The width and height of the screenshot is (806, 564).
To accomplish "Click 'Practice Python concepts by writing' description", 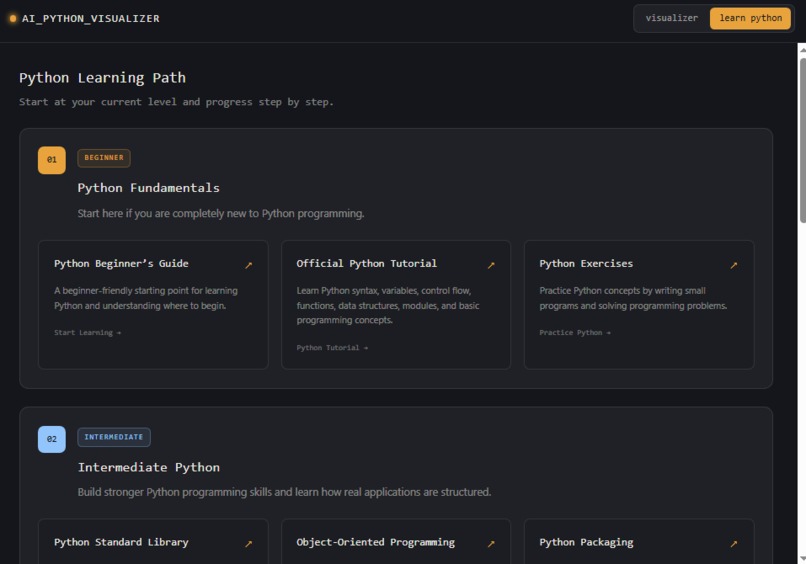I will tap(633, 298).
